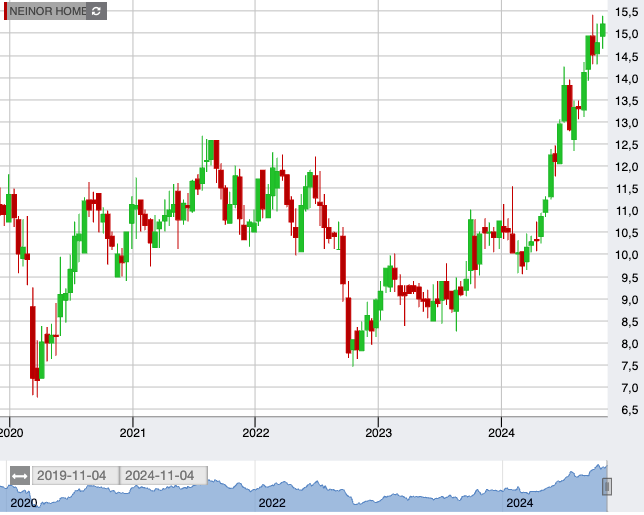The width and height of the screenshot is (644, 515).
Task: Click the 2021 x-axis label
Action: click(x=132, y=433)
